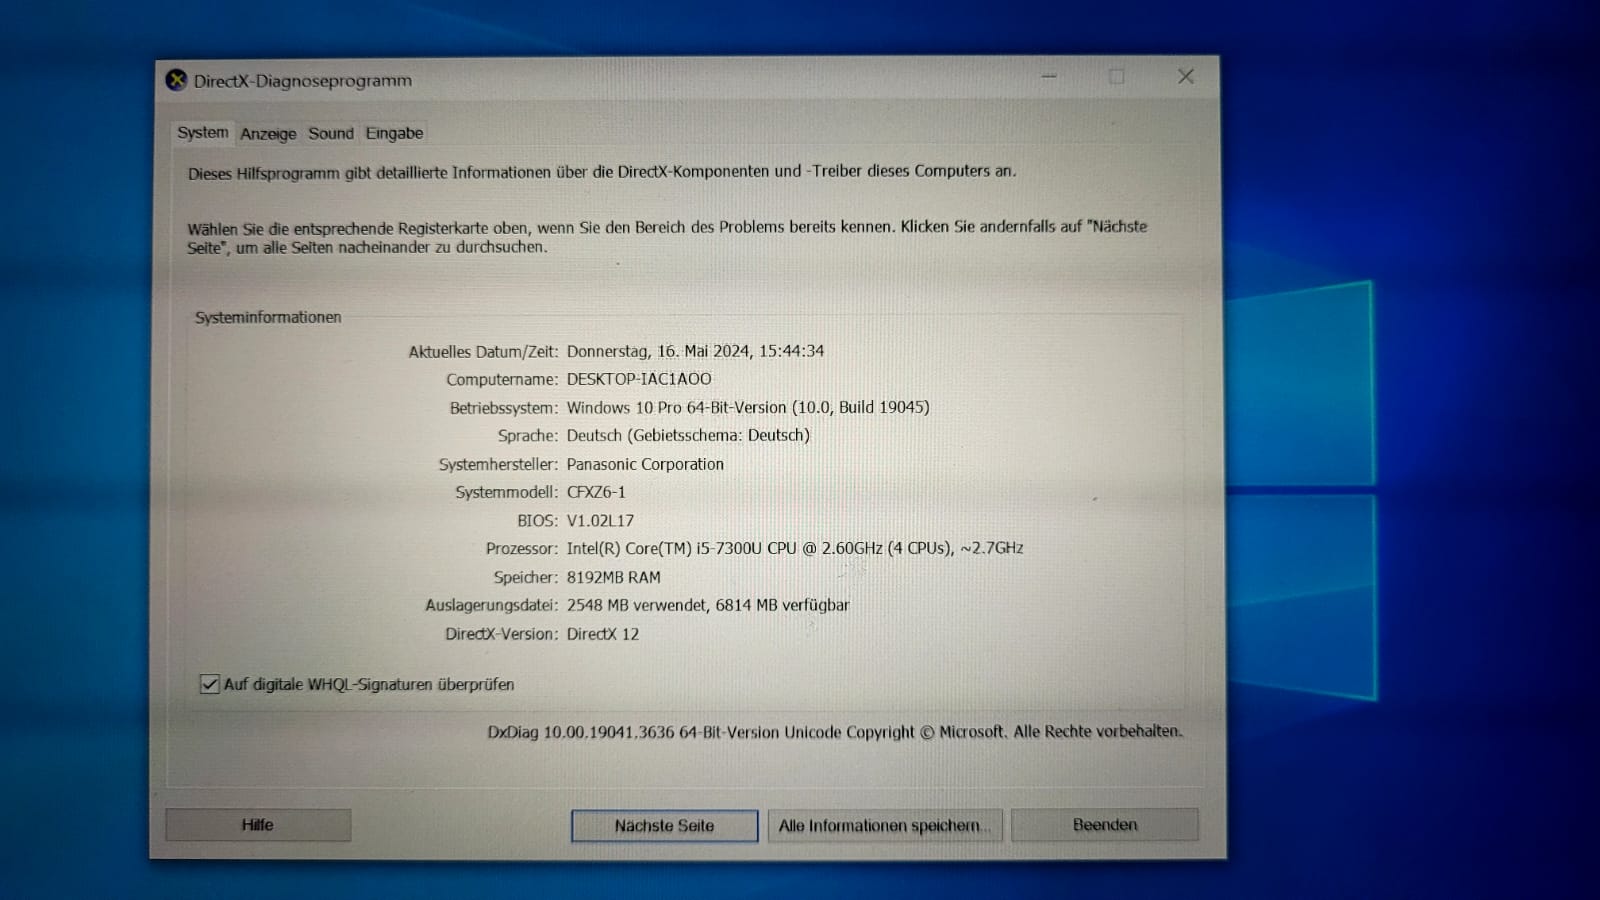This screenshot has height=900, width=1600.
Task: Uncheck Auf digitale WHQL-Signaturen überprüfen
Action: coord(209,684)
